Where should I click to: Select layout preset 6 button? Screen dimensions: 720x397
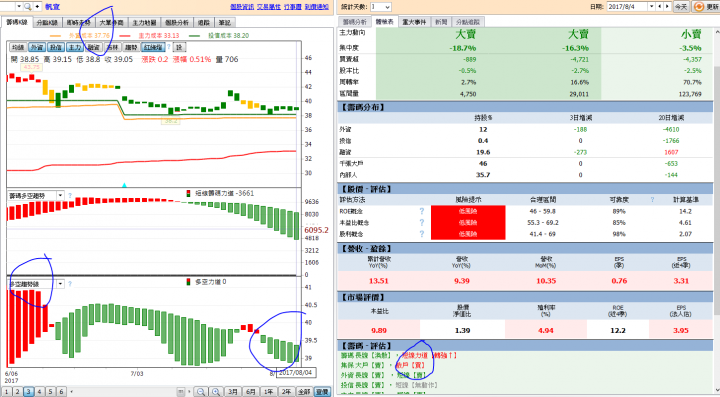[61, 391]
